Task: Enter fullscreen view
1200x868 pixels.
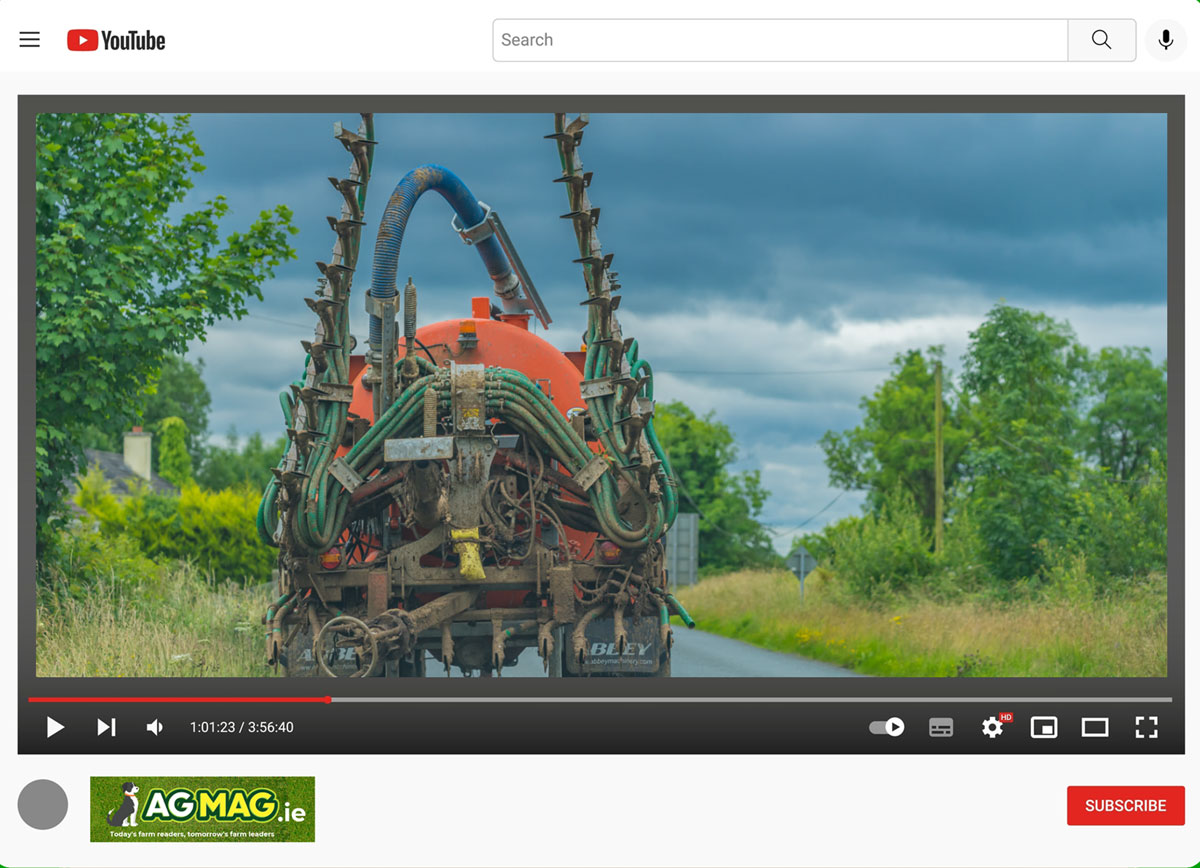Action: (x=1146, y=727)
